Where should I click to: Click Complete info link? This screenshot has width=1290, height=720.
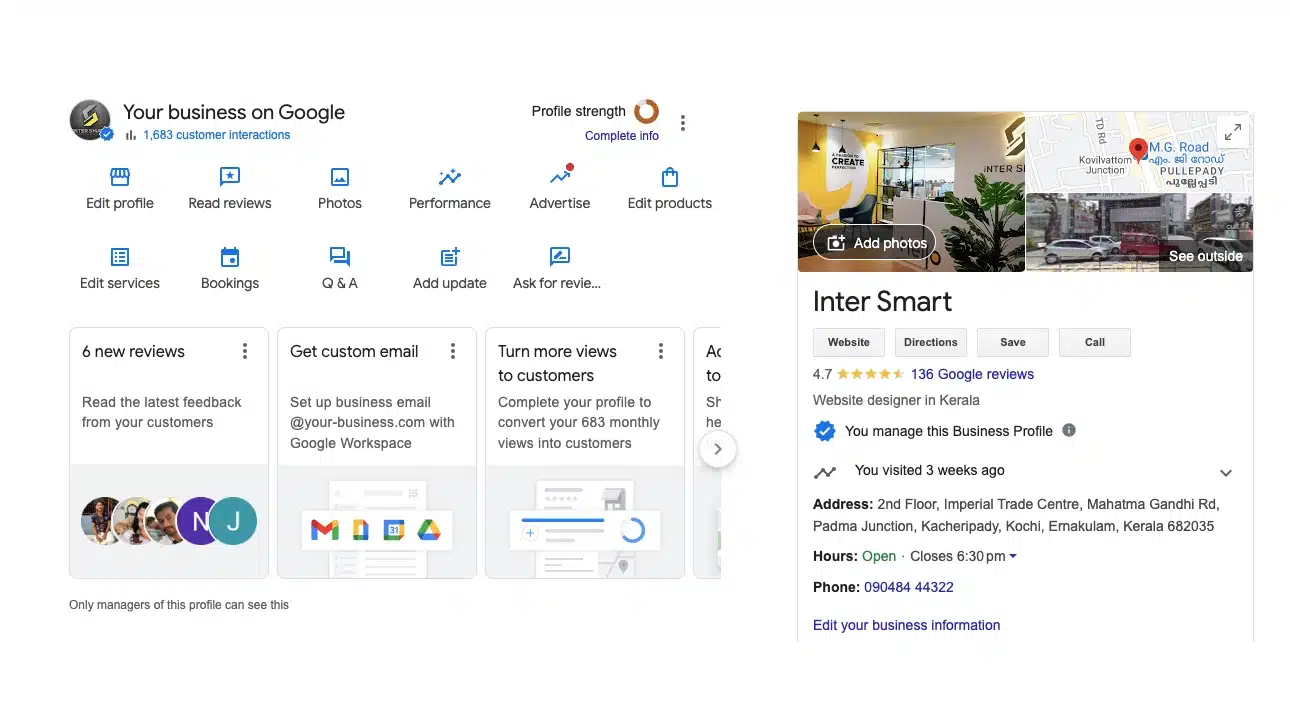pos(622,136)
